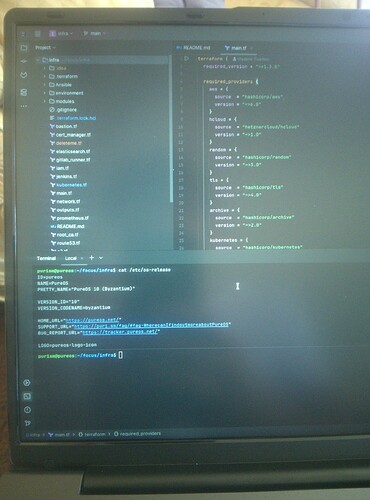Open the Project tool window folder icon
This screenshot has width=370, height=500.
(x=24, y=48)
